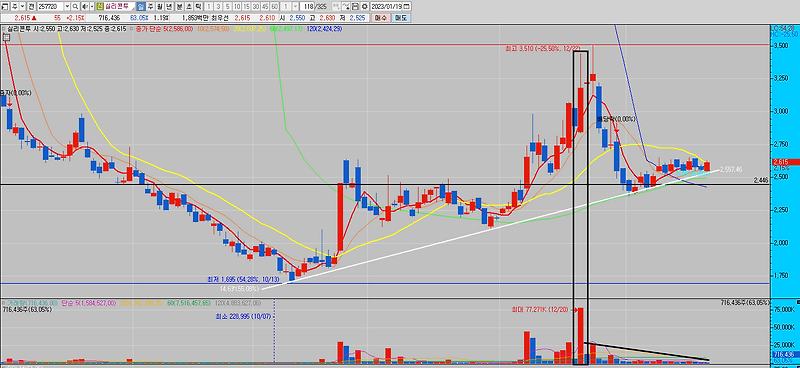Open the dropdown next to 주 selector
800x368 pixels.
23,6
